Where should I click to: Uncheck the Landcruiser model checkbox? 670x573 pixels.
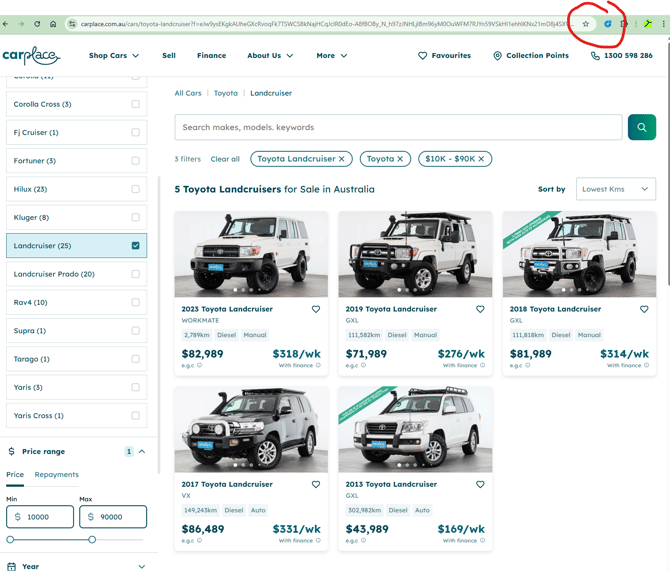pos(136,245)
